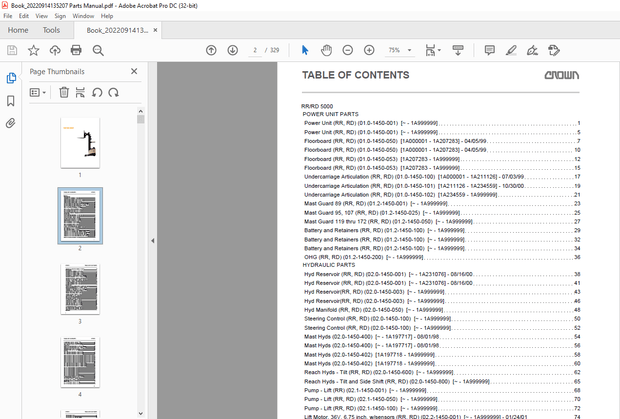
Task: Open the zoom level dropdown
Action: [410, 50]
